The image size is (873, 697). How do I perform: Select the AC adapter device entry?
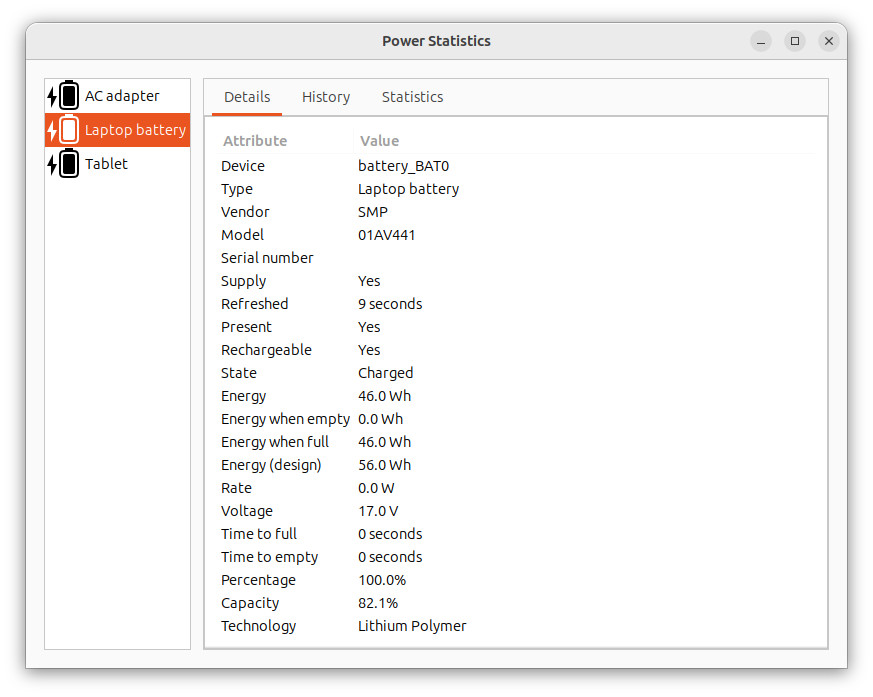[117, 96]
